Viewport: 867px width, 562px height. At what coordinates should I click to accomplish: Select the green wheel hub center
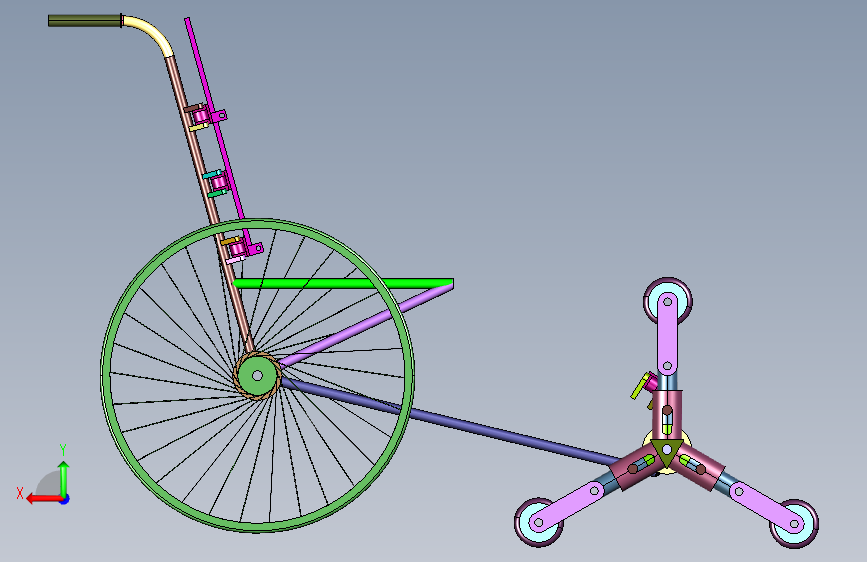(257, 376)
